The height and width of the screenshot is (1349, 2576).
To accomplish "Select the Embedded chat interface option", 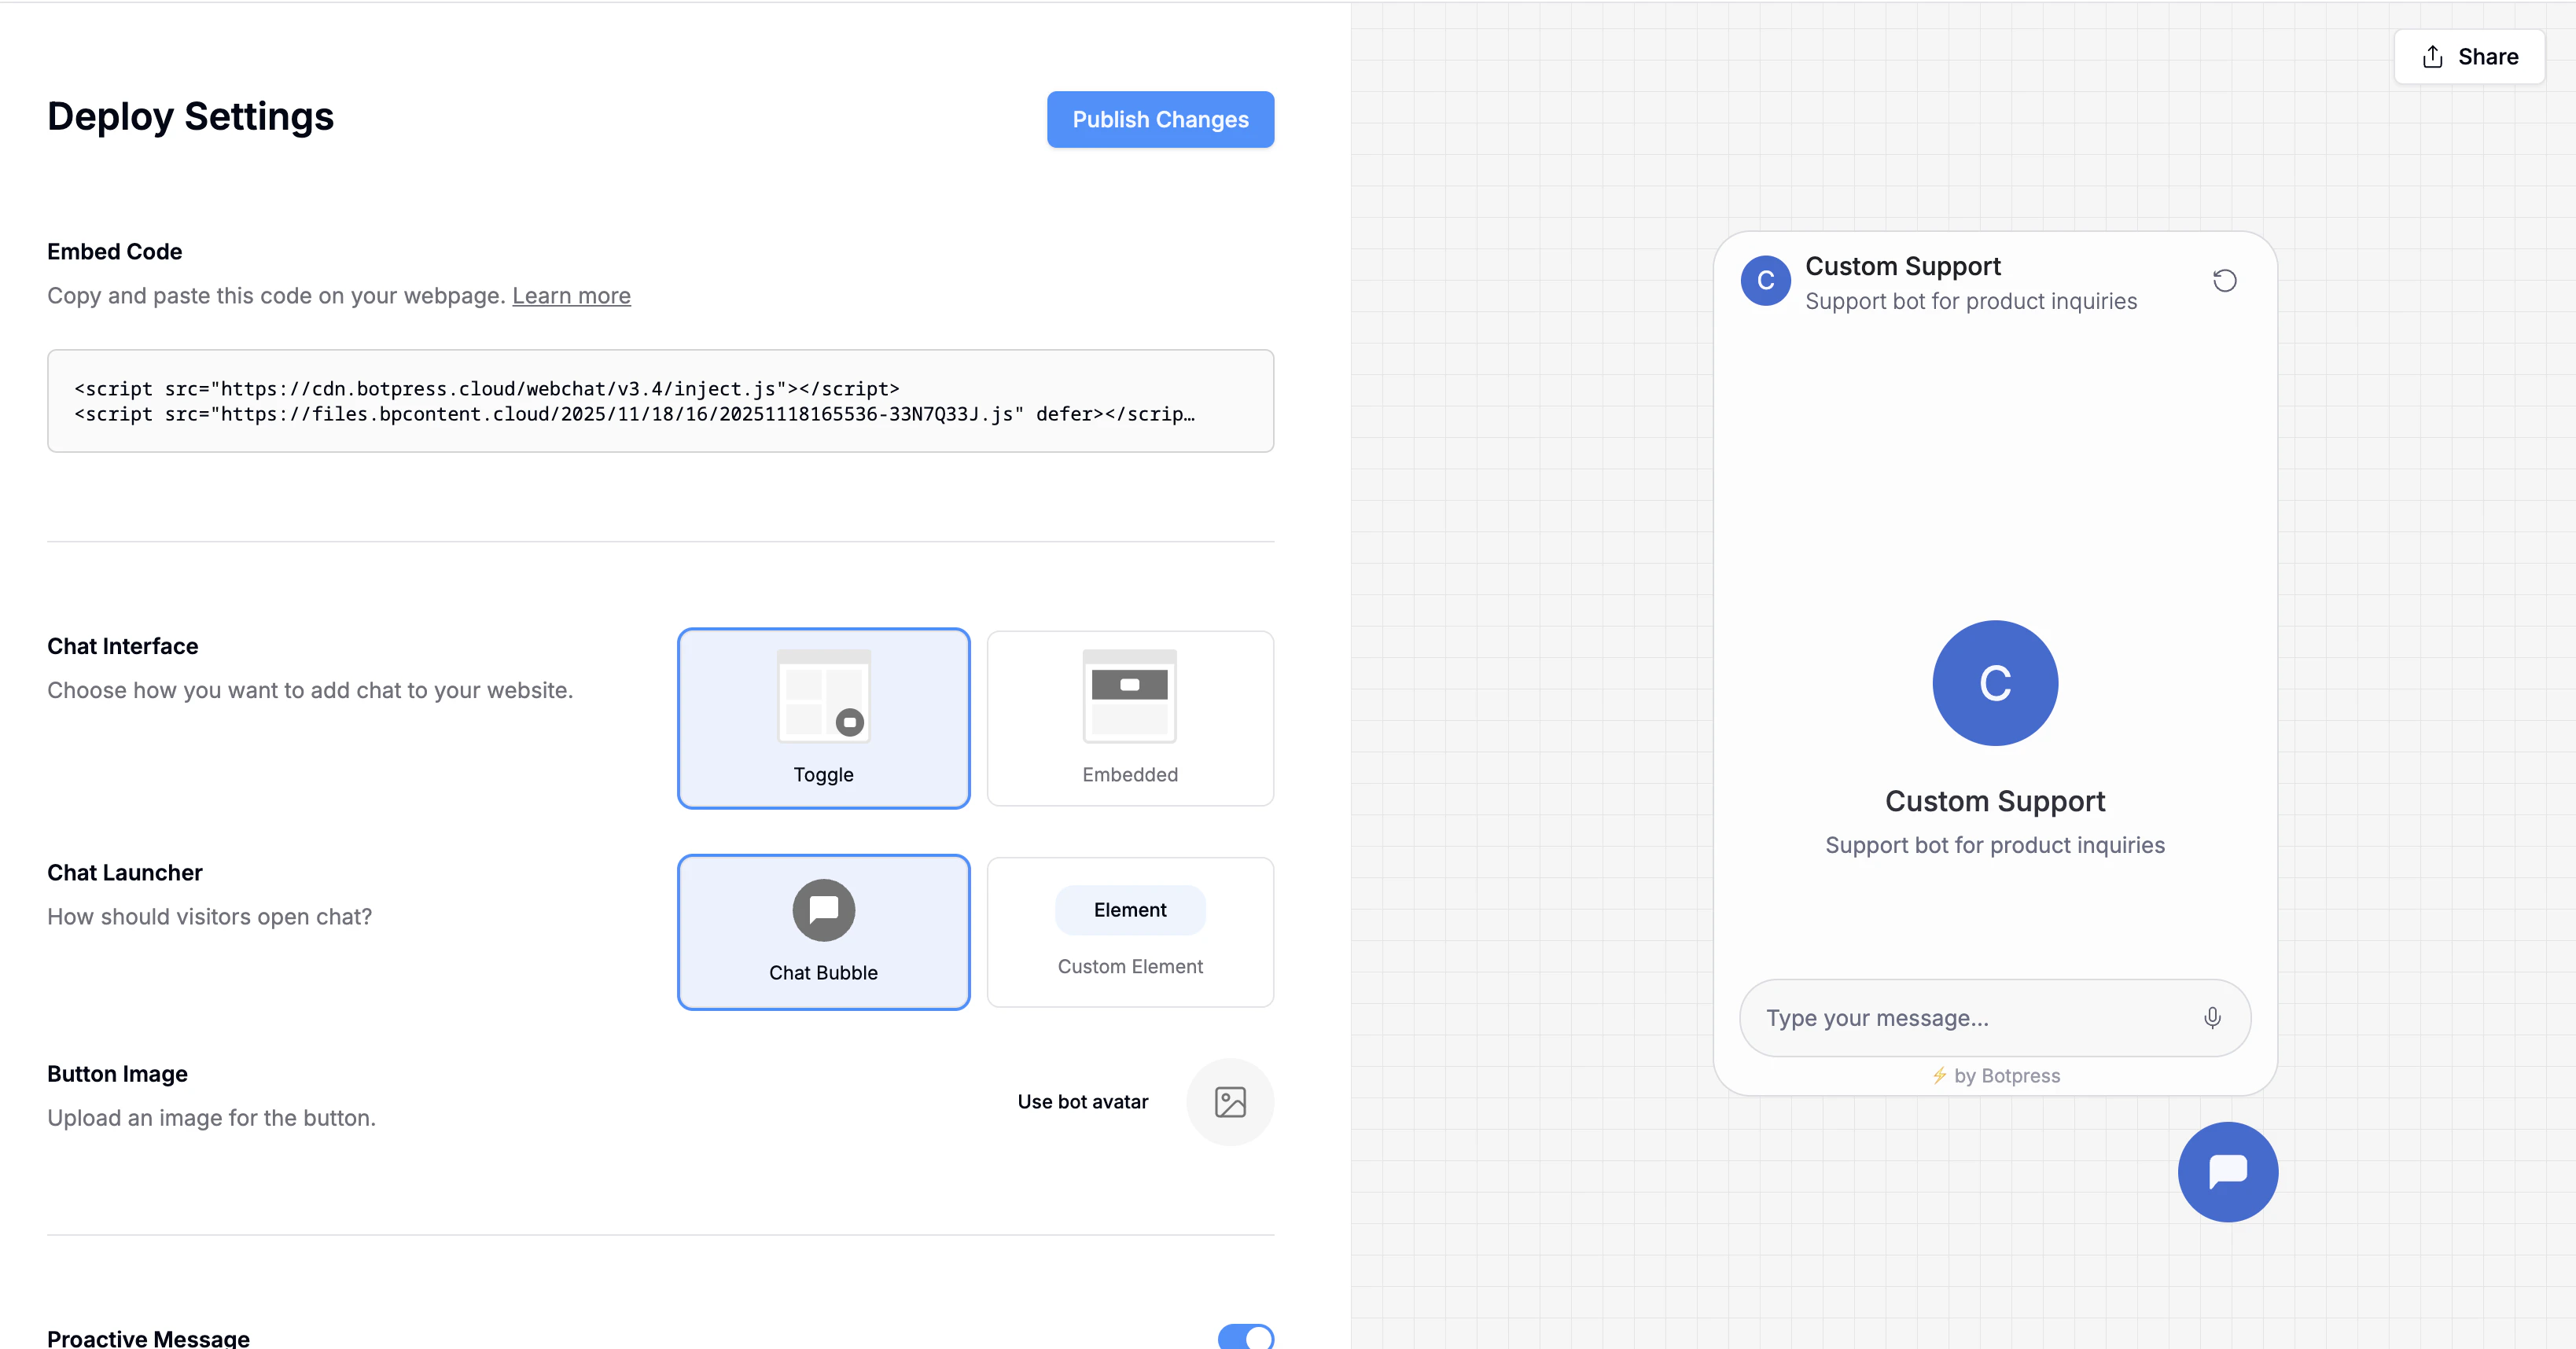I will coord(1129,718).
